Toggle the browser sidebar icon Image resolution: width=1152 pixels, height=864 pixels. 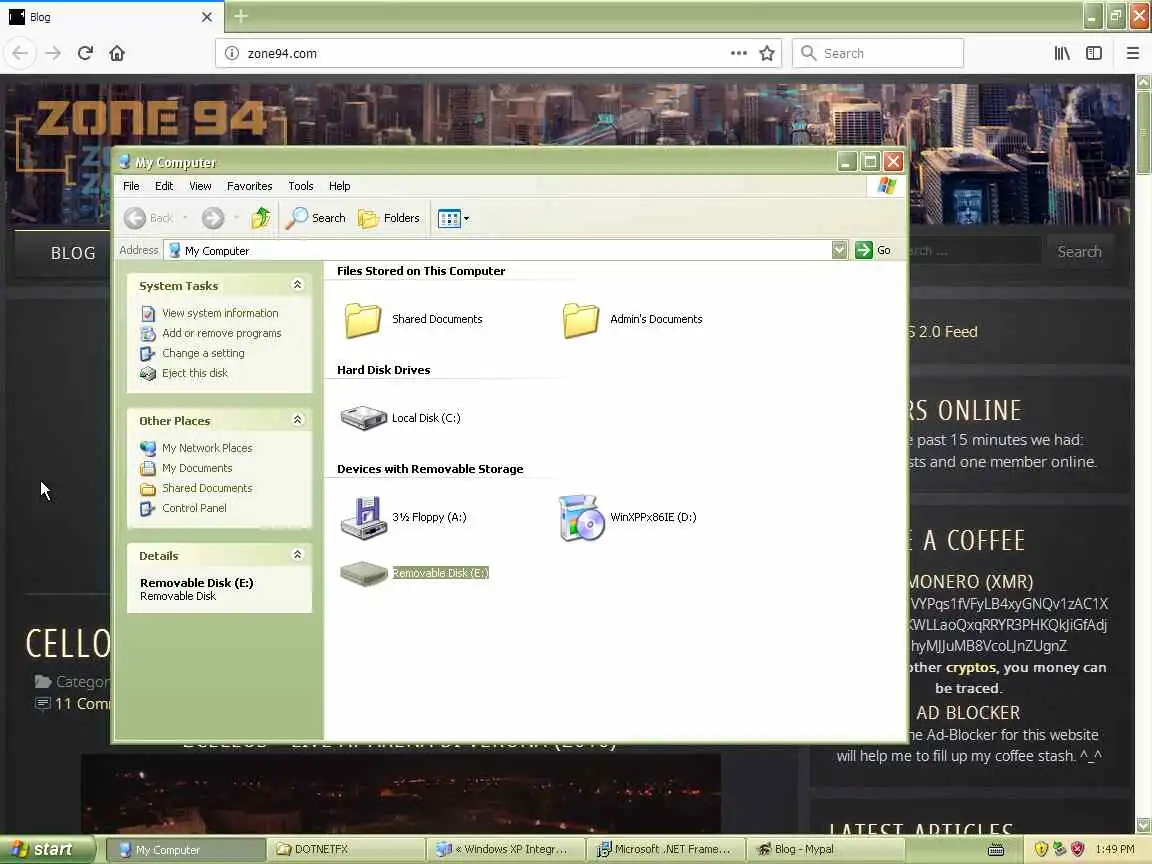[x=1094, y=53]
